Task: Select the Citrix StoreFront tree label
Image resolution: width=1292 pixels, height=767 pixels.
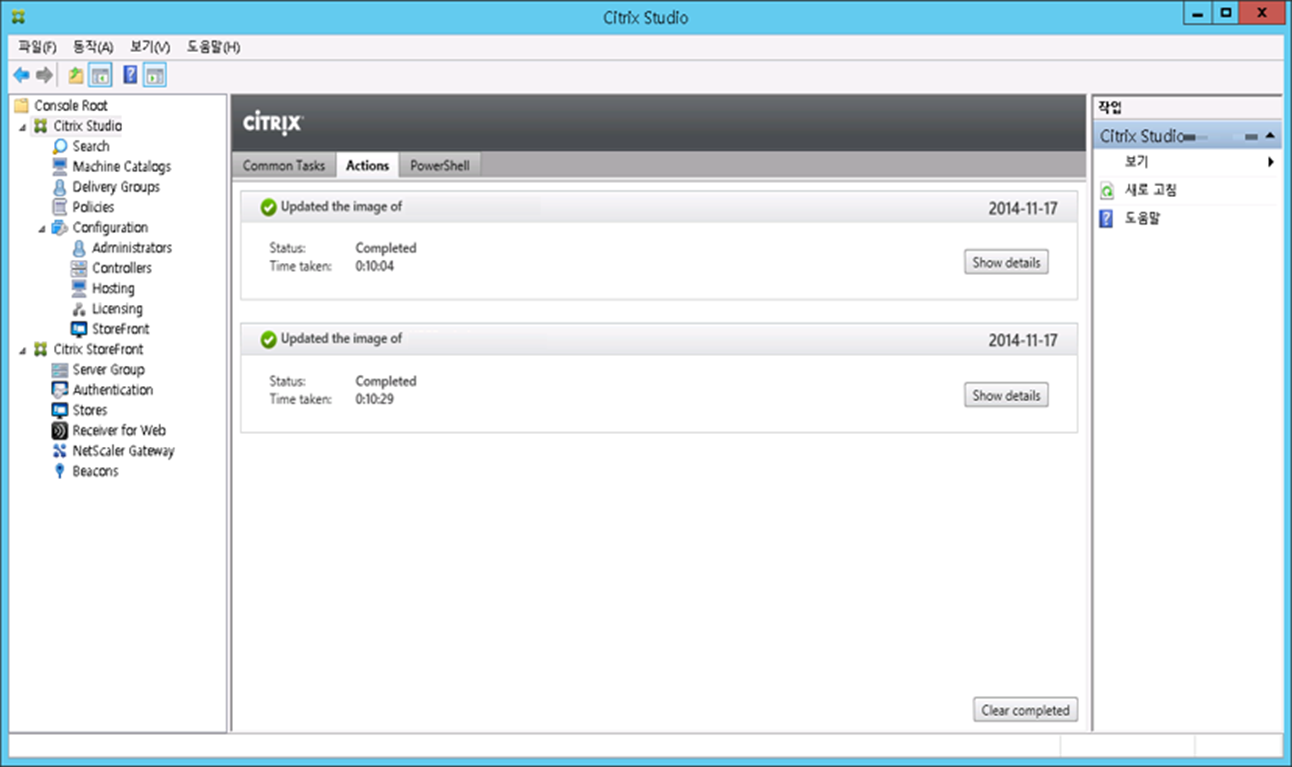Action: pyautogui.click(x=98, y=349)
